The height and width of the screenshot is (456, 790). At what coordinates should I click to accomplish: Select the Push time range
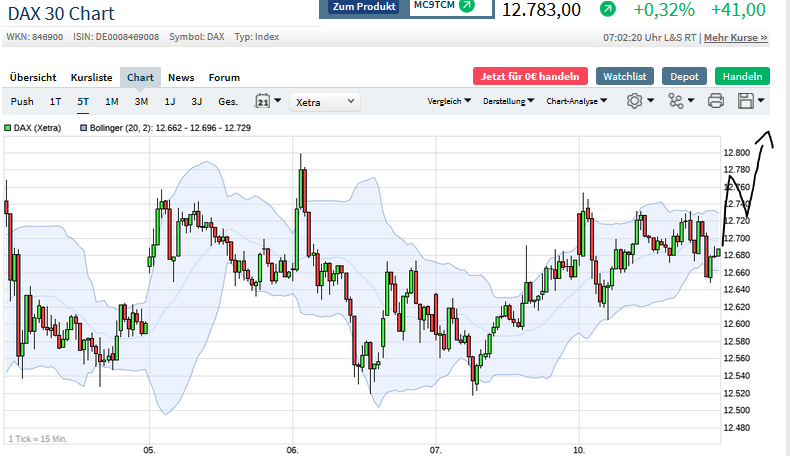click(22, 102)
